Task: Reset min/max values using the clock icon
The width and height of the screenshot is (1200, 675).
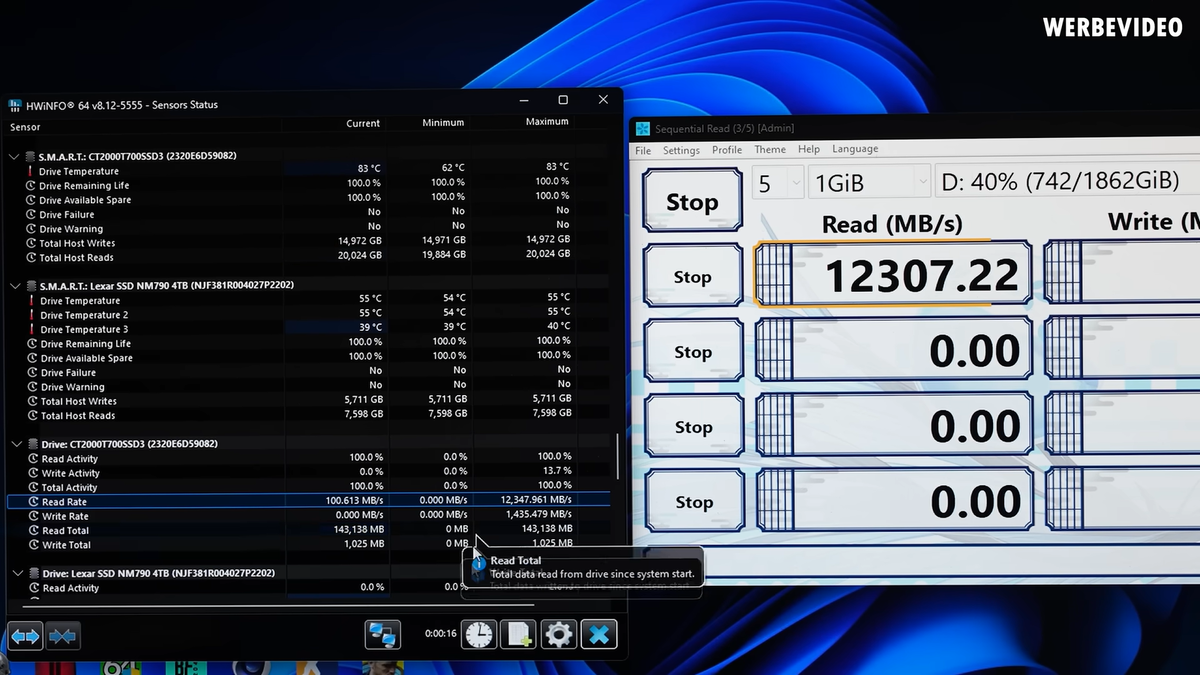Action: 479,633
